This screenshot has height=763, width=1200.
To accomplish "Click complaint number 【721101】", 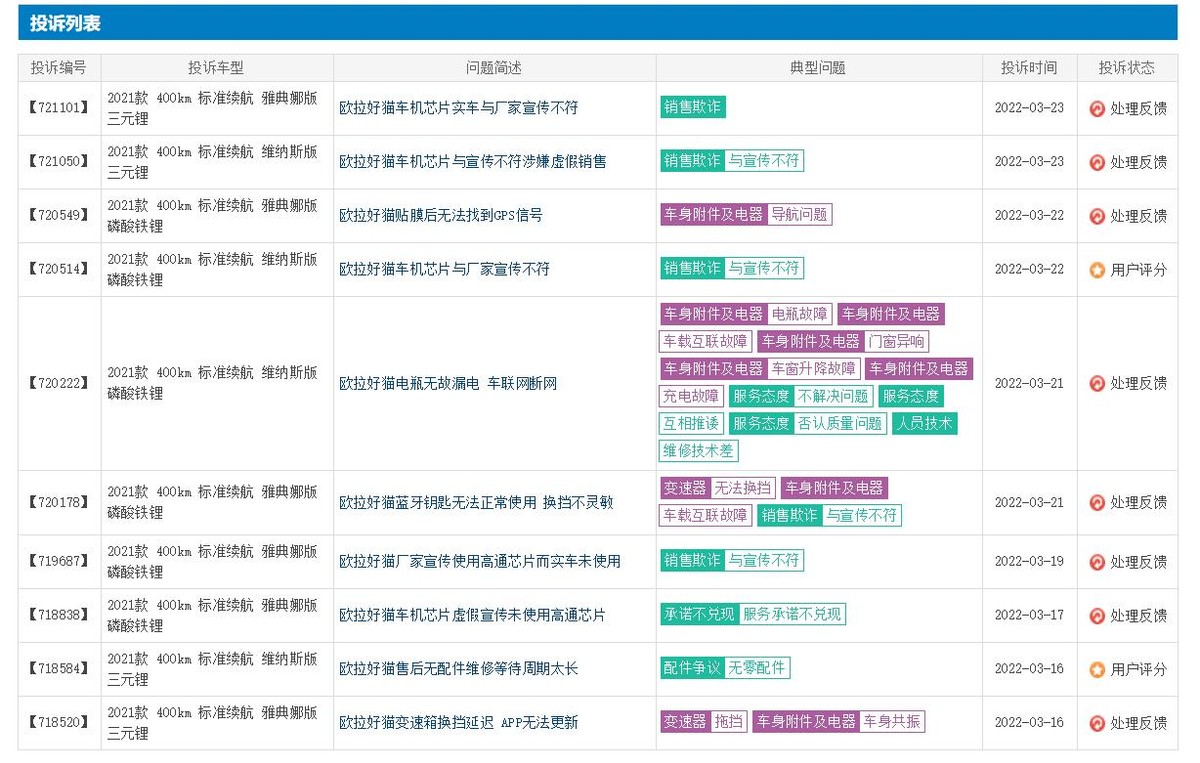I will (58, 107).
